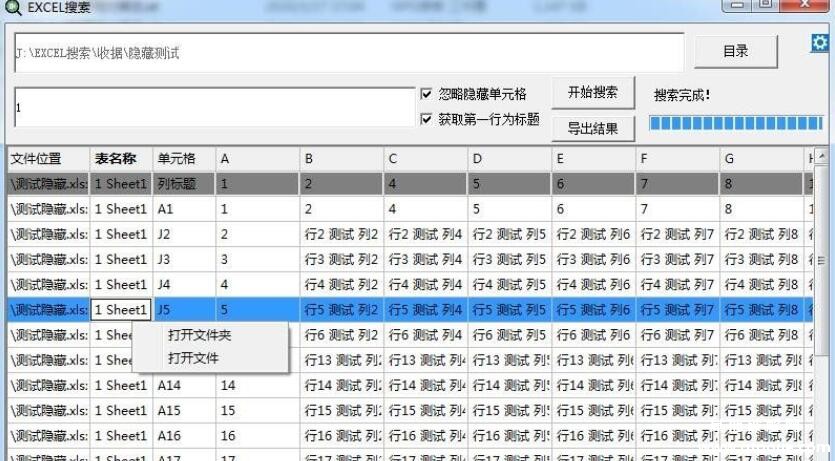This screenshot has height=461, width=835.
Task: Click the search progress bar
Action: point(736,124)
